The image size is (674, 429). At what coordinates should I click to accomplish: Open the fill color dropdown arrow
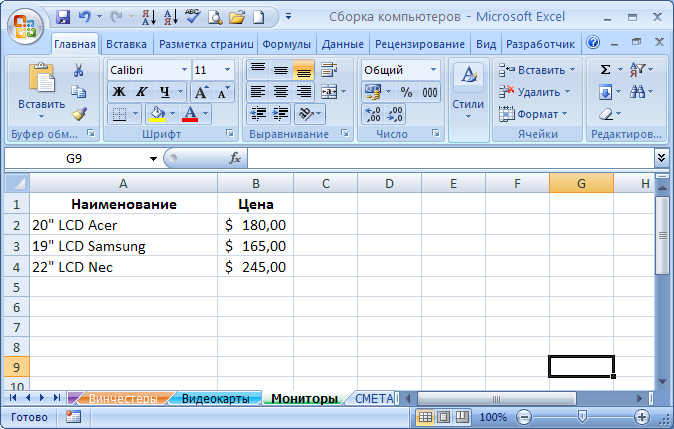(x=173, y=114)
